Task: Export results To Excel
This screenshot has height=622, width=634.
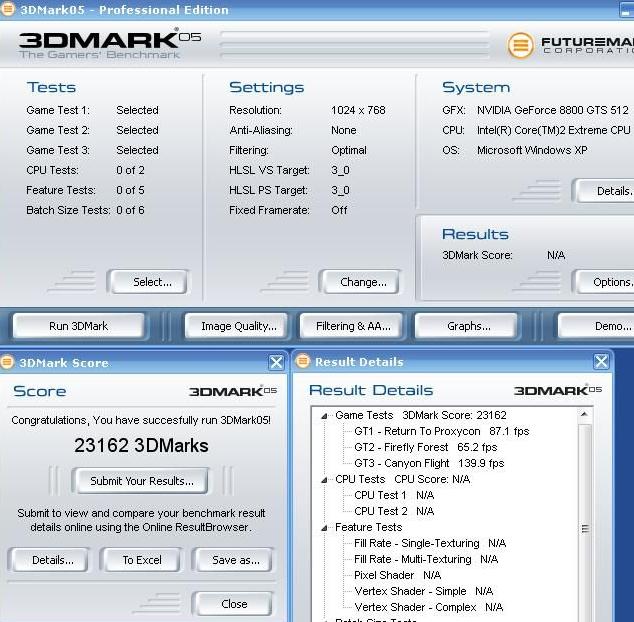Action: click(141, 560)
